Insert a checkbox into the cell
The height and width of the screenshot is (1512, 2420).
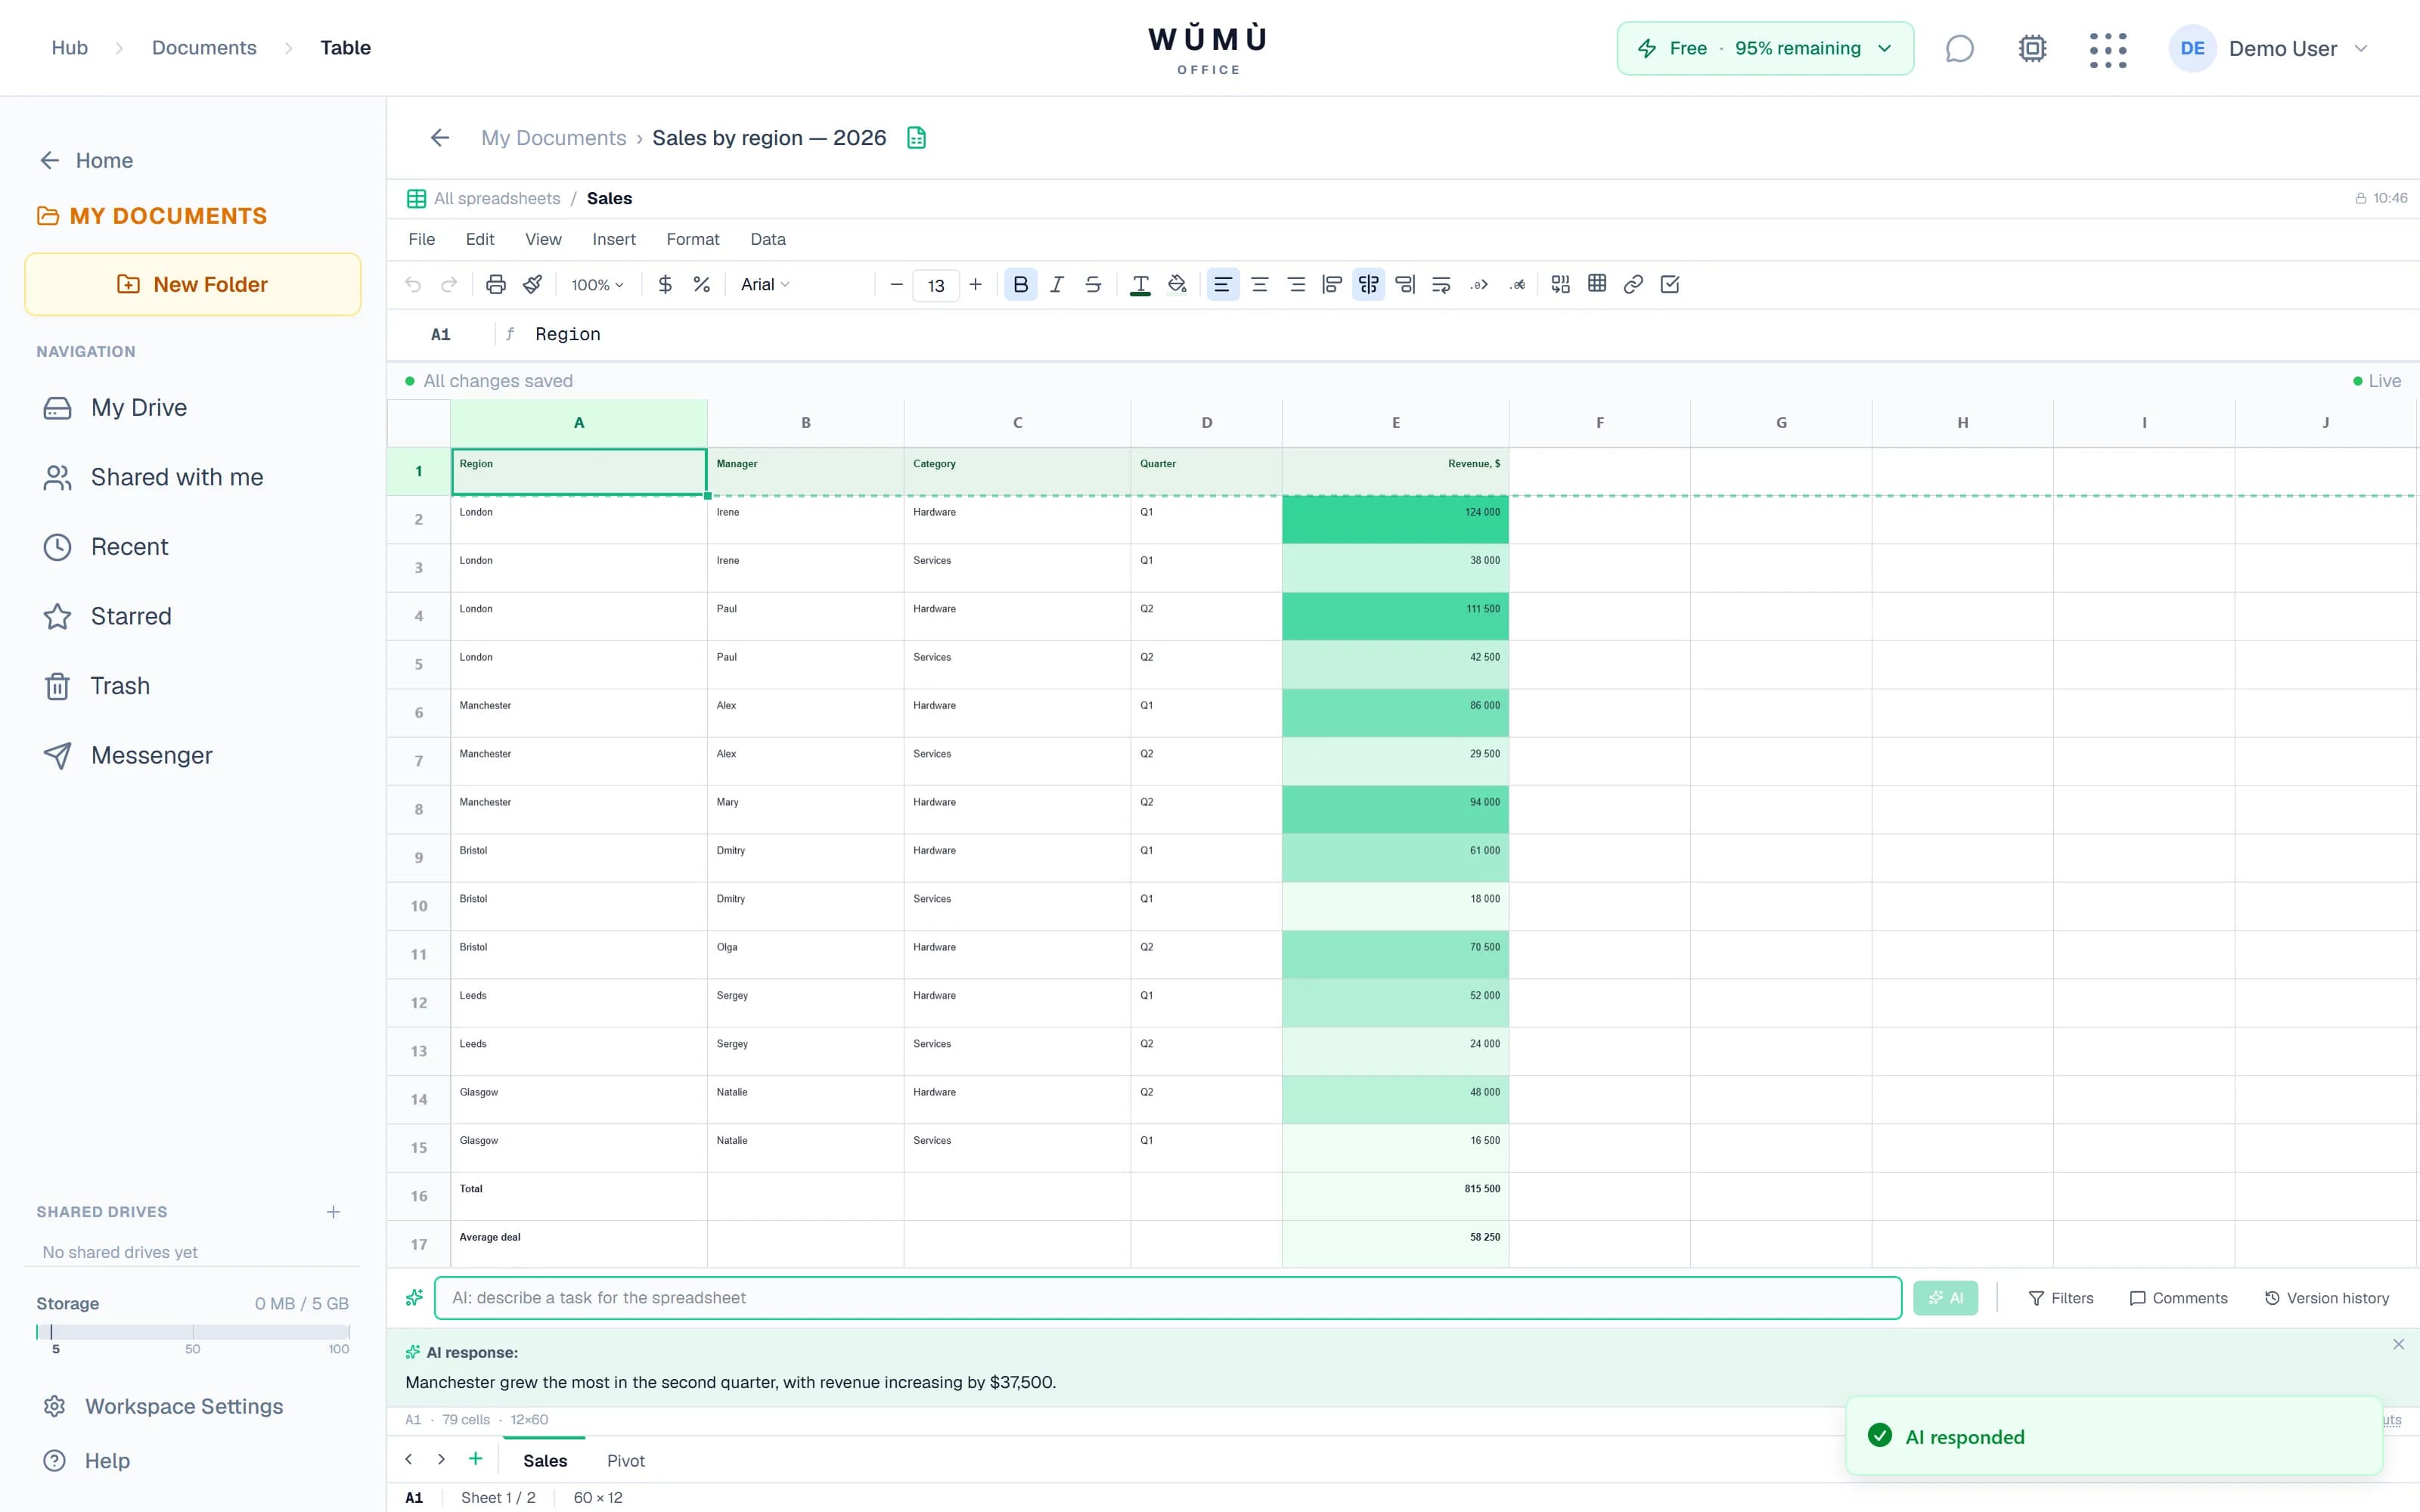tap(1670, 285)
